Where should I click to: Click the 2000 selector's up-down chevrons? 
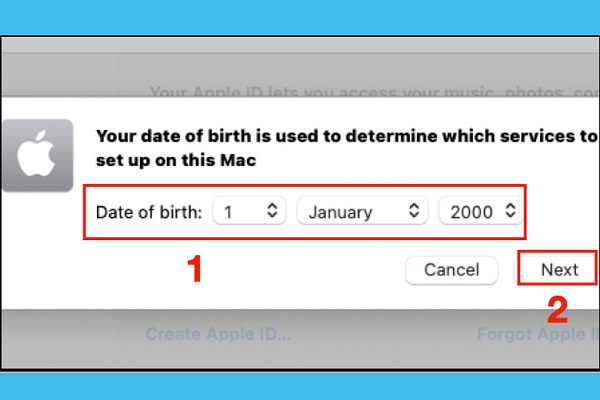pos(510,212)
